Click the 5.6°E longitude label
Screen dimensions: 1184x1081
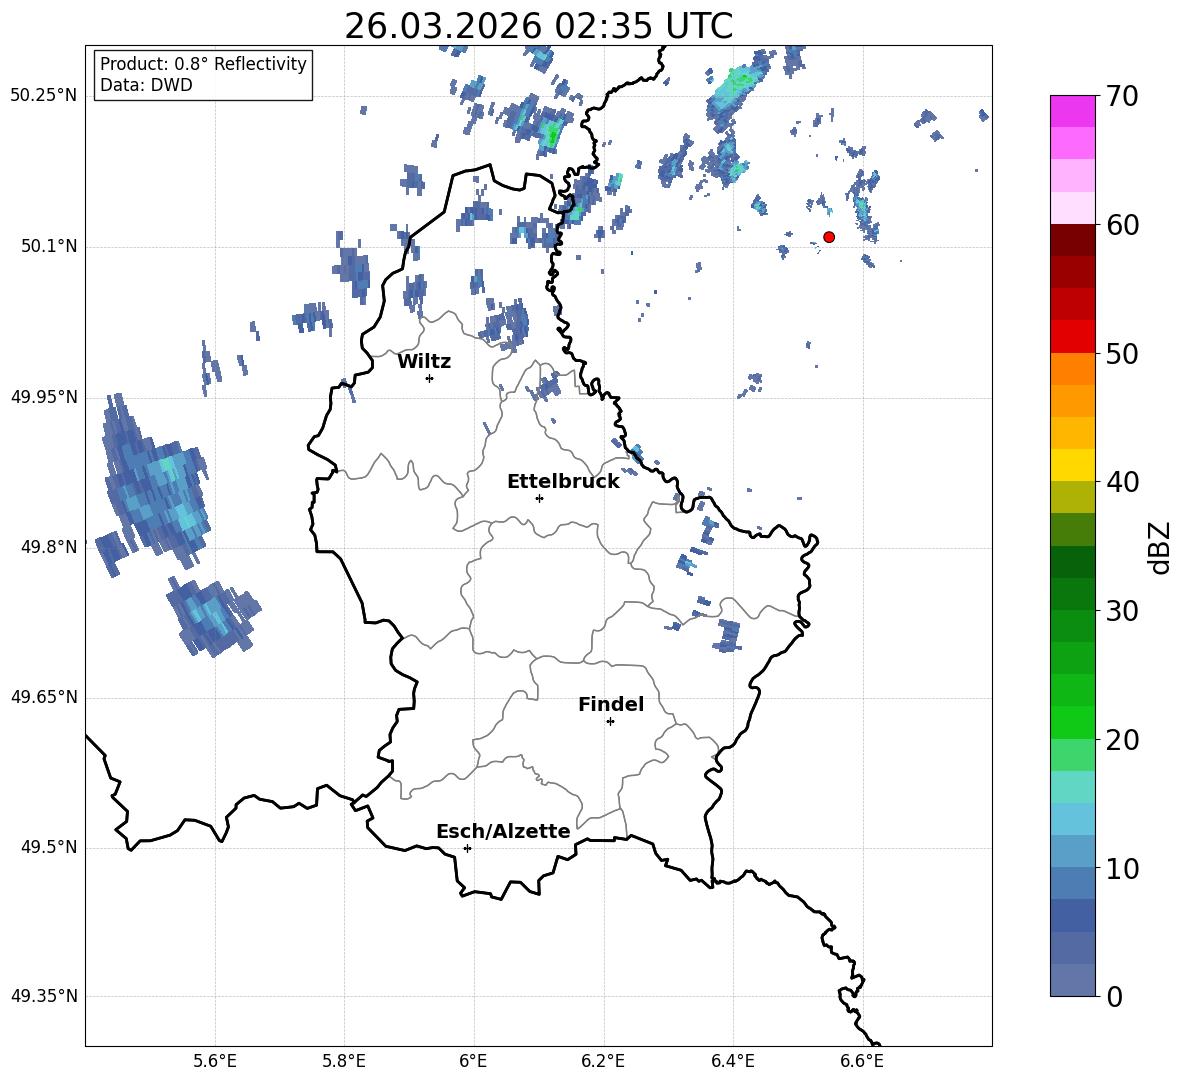(x=214, y=1061)
